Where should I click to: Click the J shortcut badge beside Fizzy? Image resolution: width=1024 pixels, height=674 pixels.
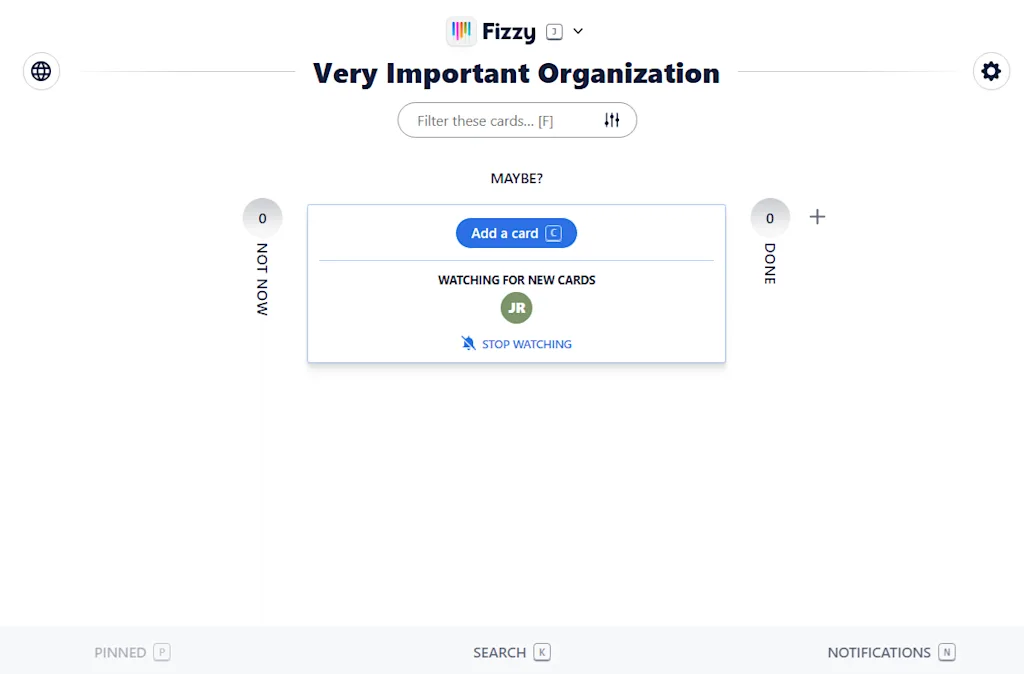(554, 32)
